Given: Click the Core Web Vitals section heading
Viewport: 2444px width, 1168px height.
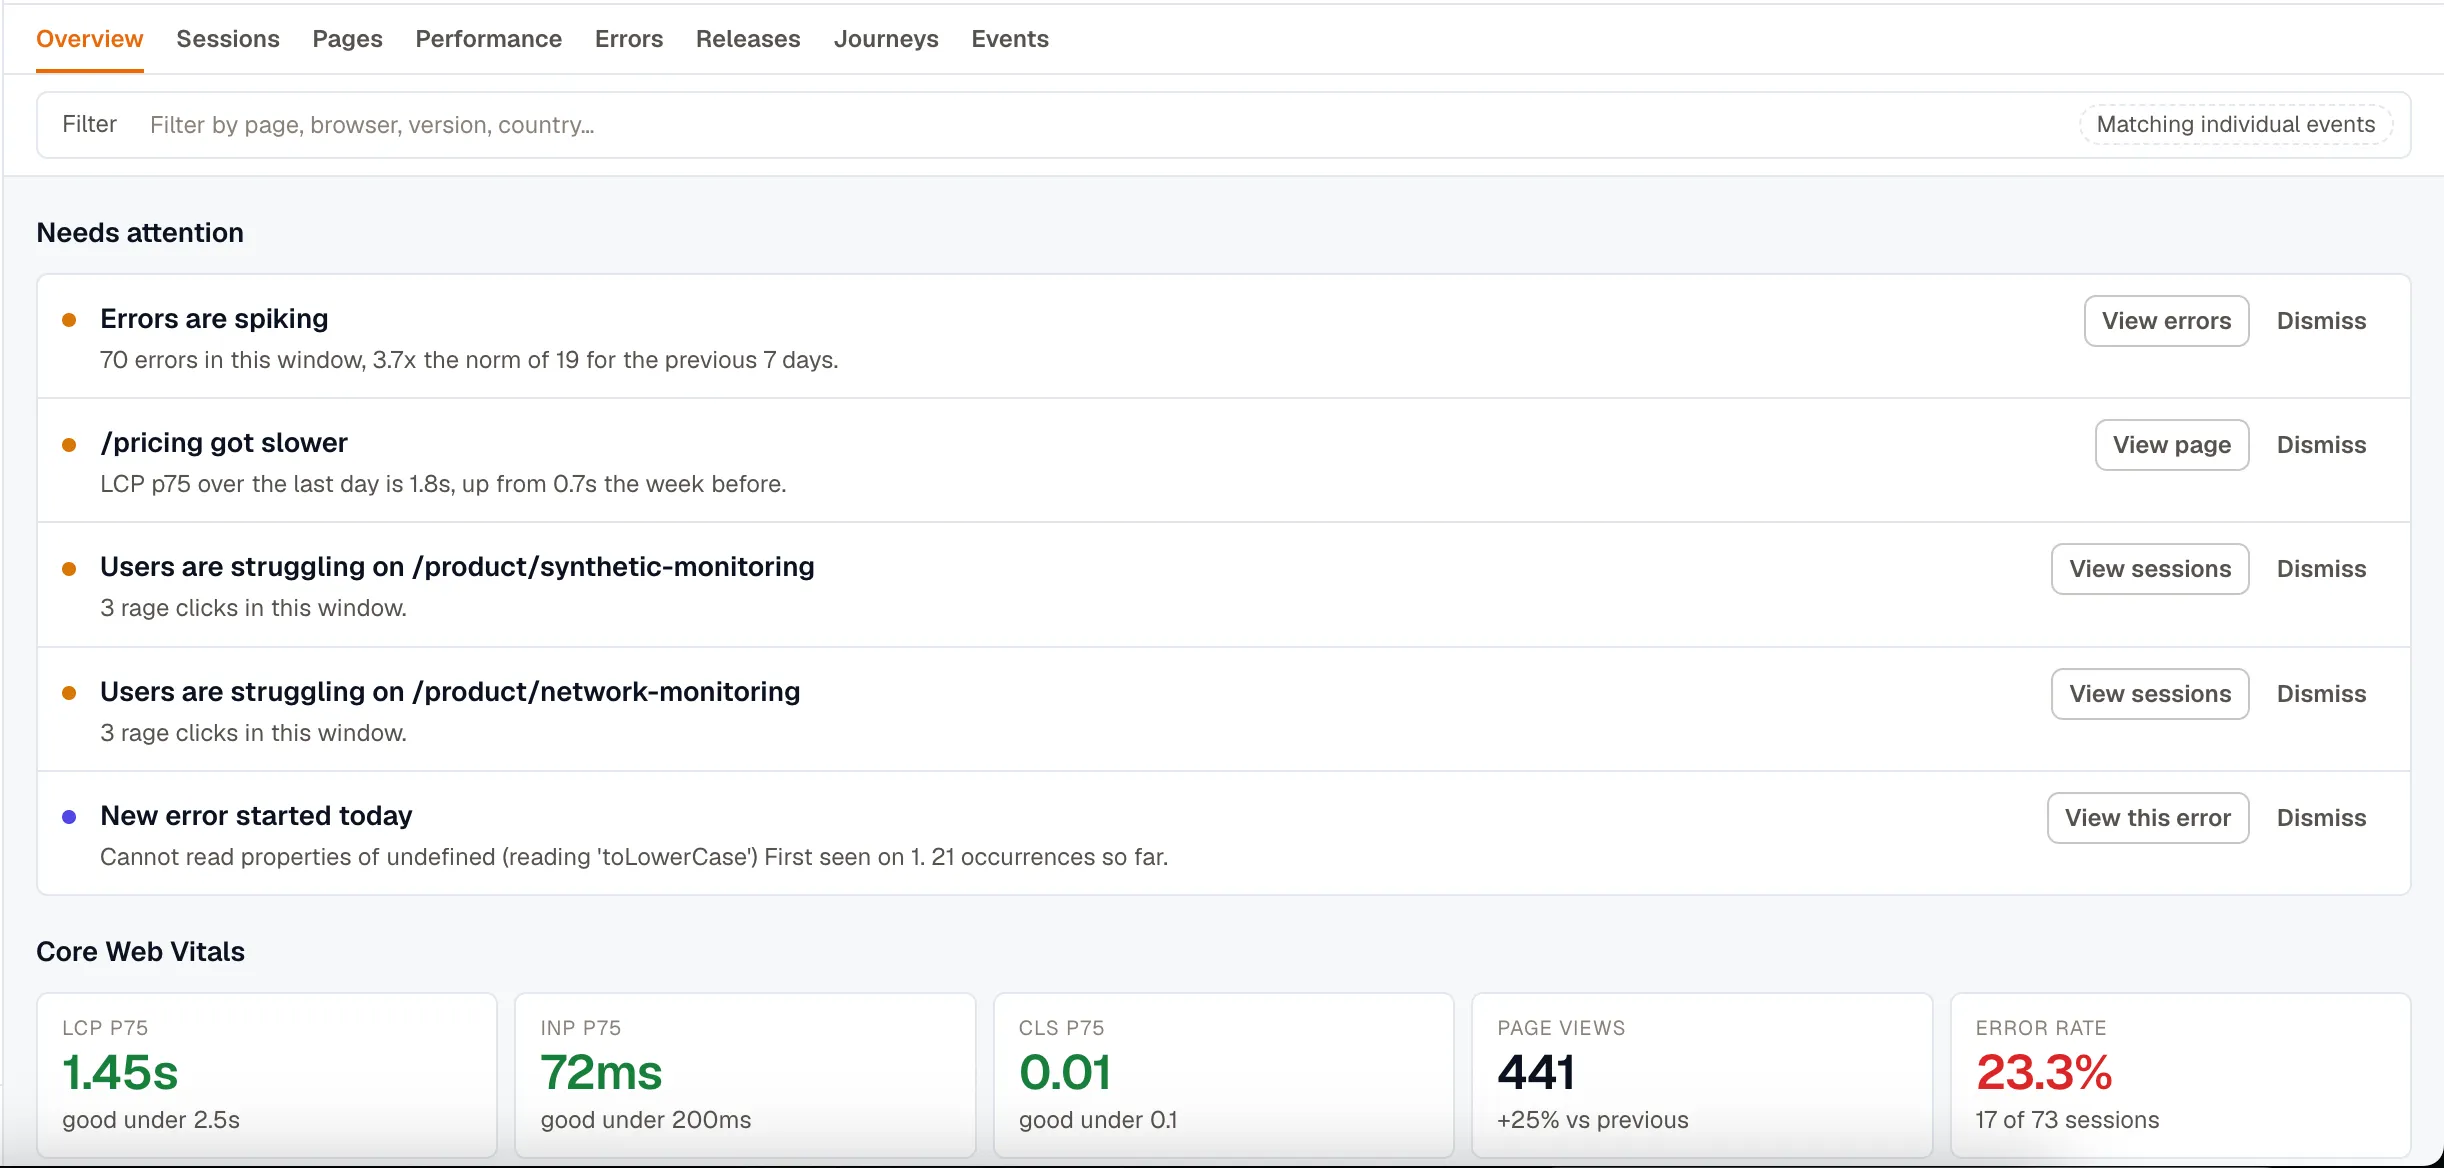Looking at the screenshot, I should (140, 952).
